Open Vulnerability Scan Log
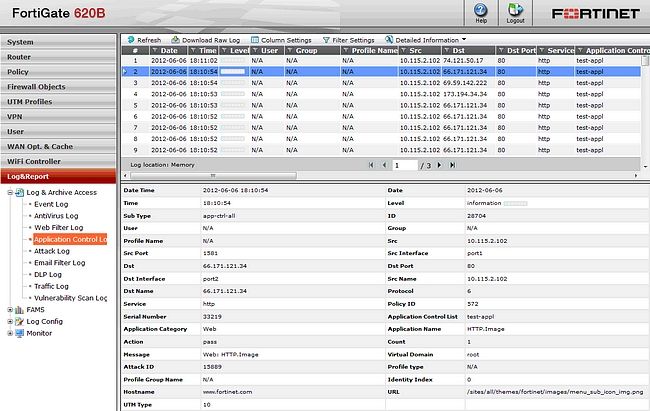Image resolution: width=650 pixels, height=411 pixels. [70, 298]
